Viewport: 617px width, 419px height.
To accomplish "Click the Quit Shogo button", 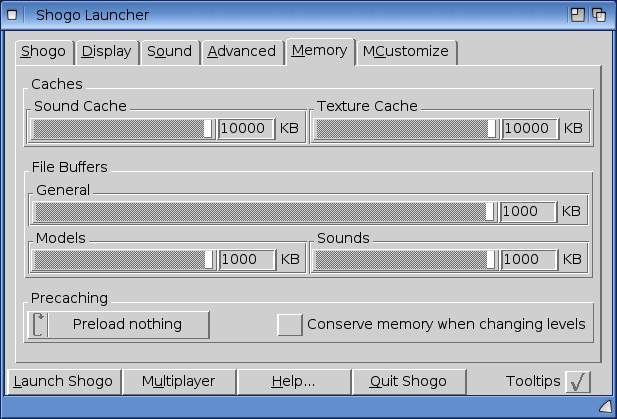I will [x=409, y=382].
